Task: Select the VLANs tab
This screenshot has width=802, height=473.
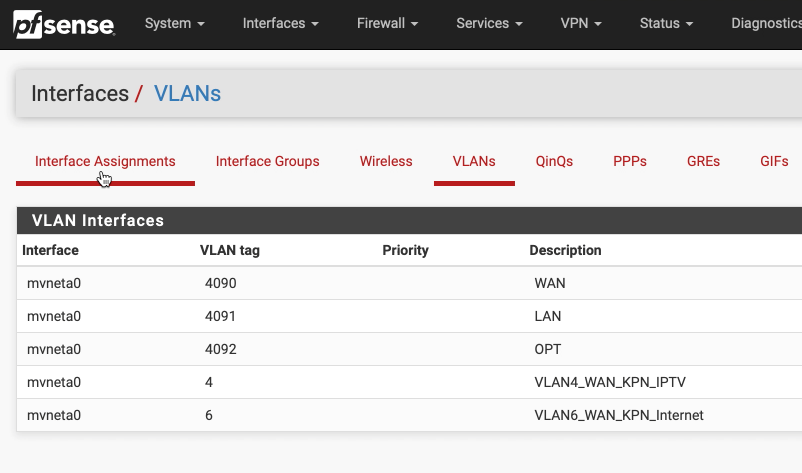Action: click(x=474, y=162)
